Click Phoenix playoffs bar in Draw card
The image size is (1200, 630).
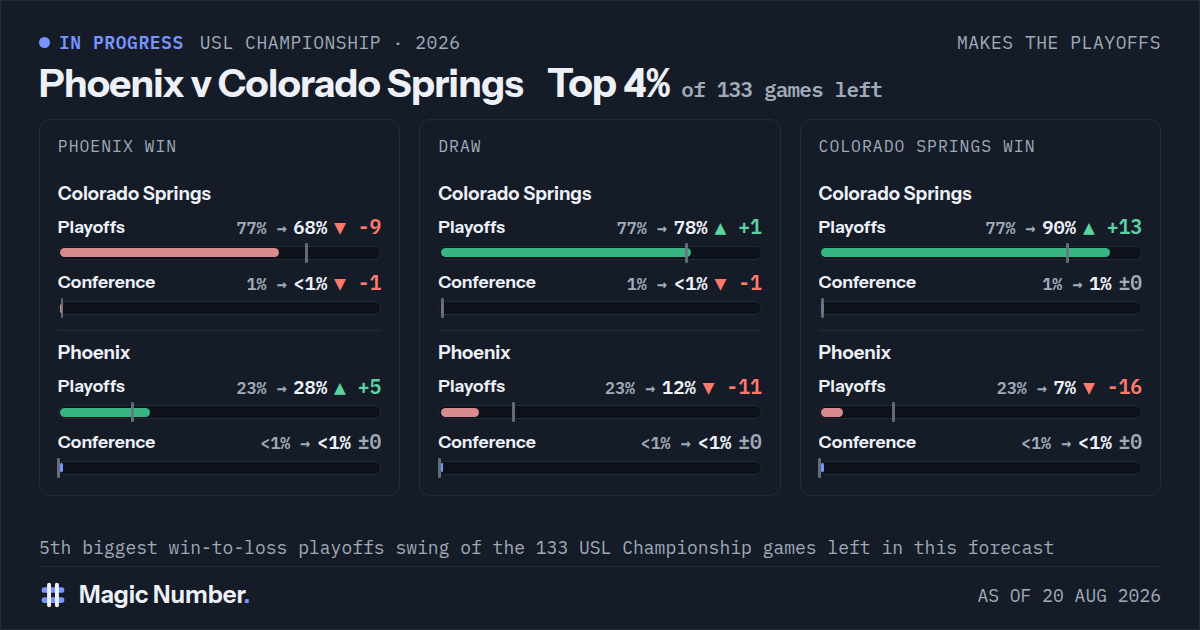600,412
